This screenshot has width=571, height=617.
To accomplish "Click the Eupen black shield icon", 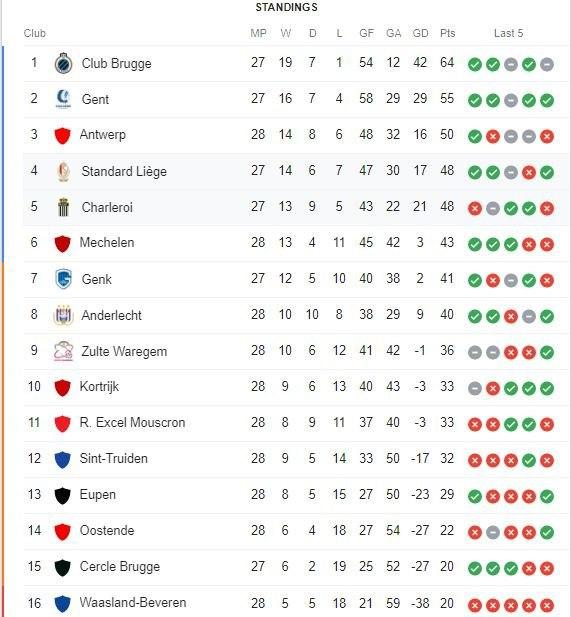I will (x=62, y=495).
